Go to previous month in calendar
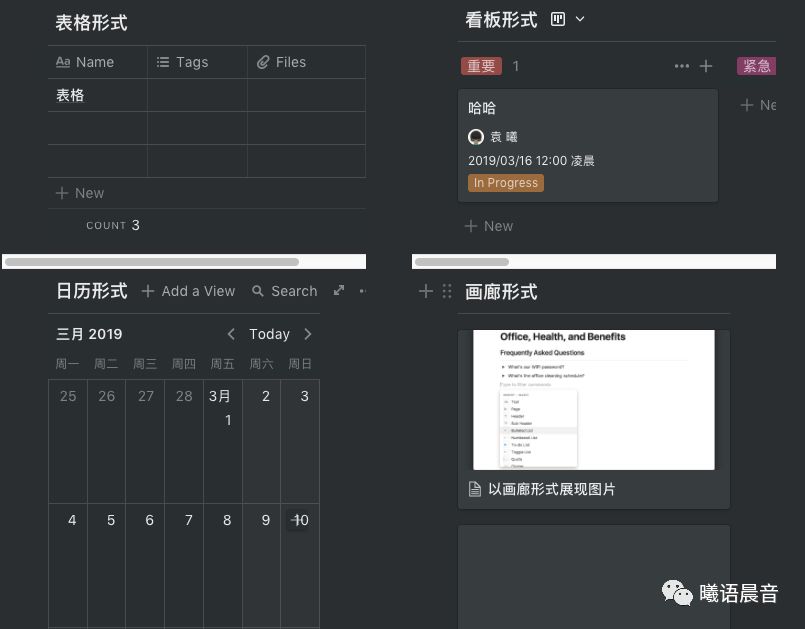Viewport: 805px width, 629px height. click(231, 334)
